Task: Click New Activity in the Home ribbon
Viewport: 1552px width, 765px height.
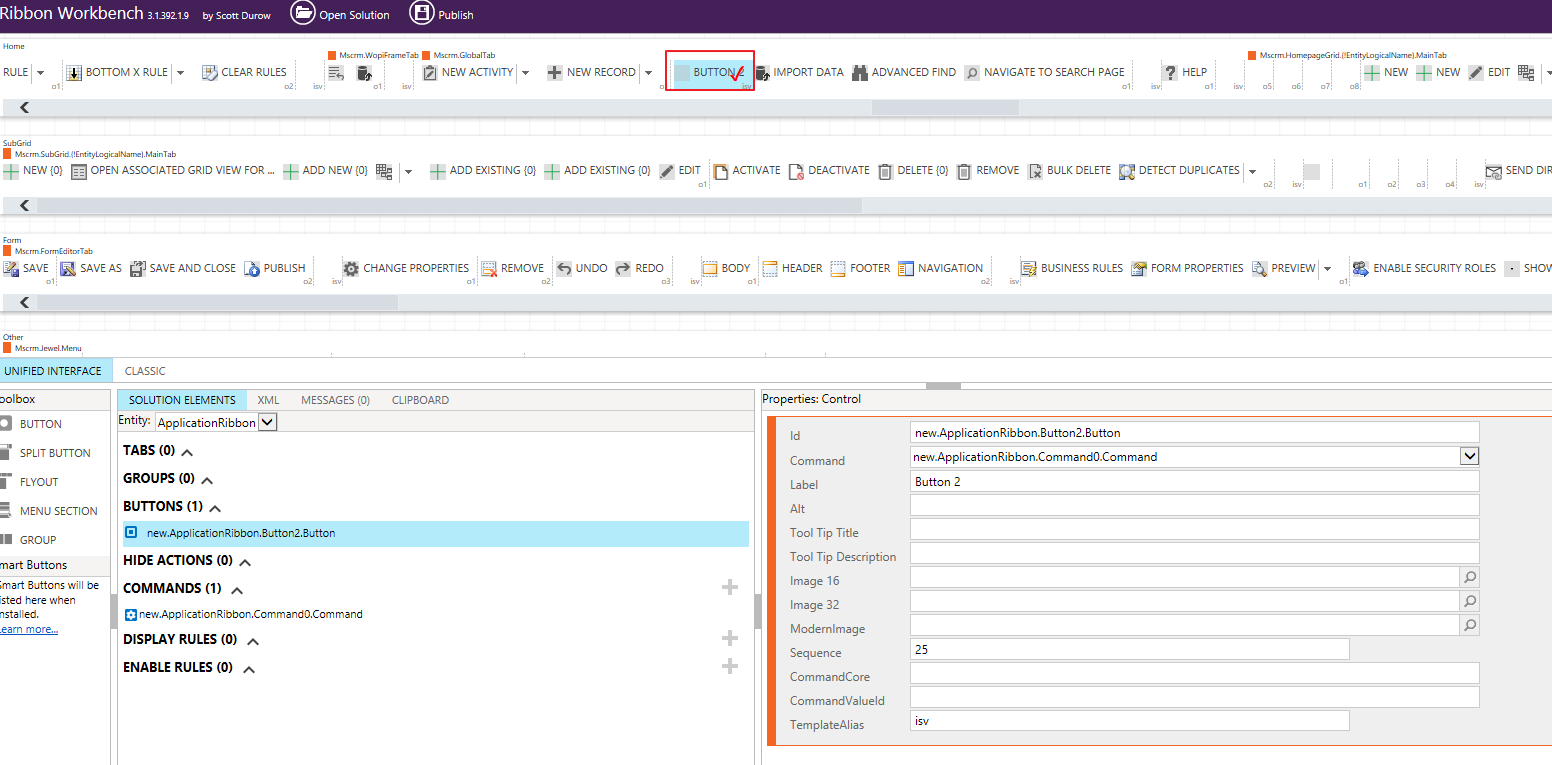Action: point(468,72)
